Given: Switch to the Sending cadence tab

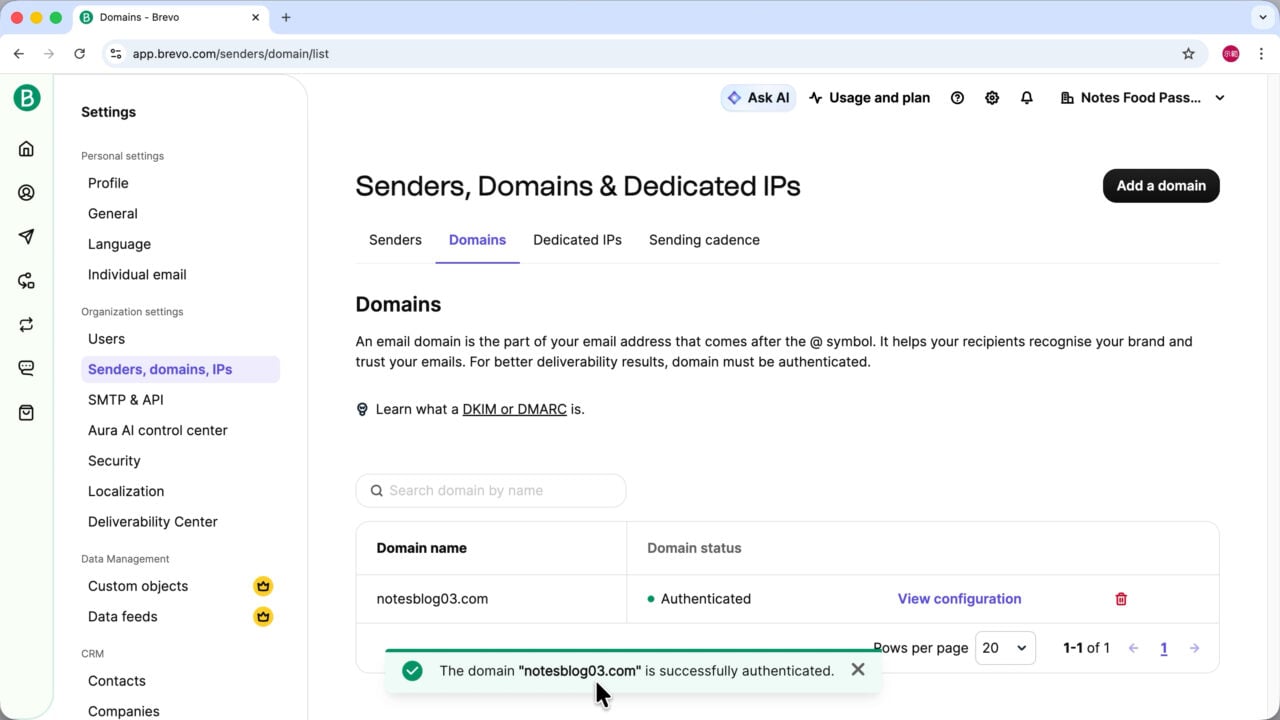Looking at the screenshot, I should click(704, 240).
